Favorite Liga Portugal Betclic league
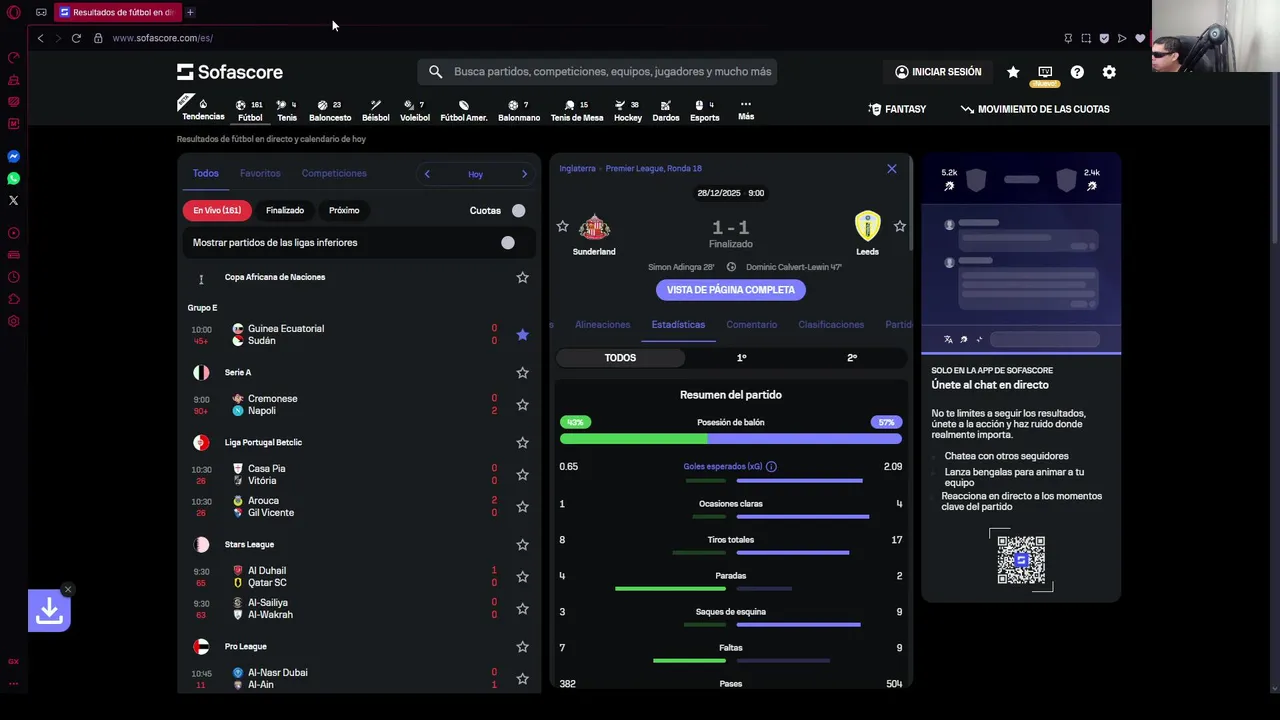1280x720 pixels. pyautogui.click(x=522, y=442)
